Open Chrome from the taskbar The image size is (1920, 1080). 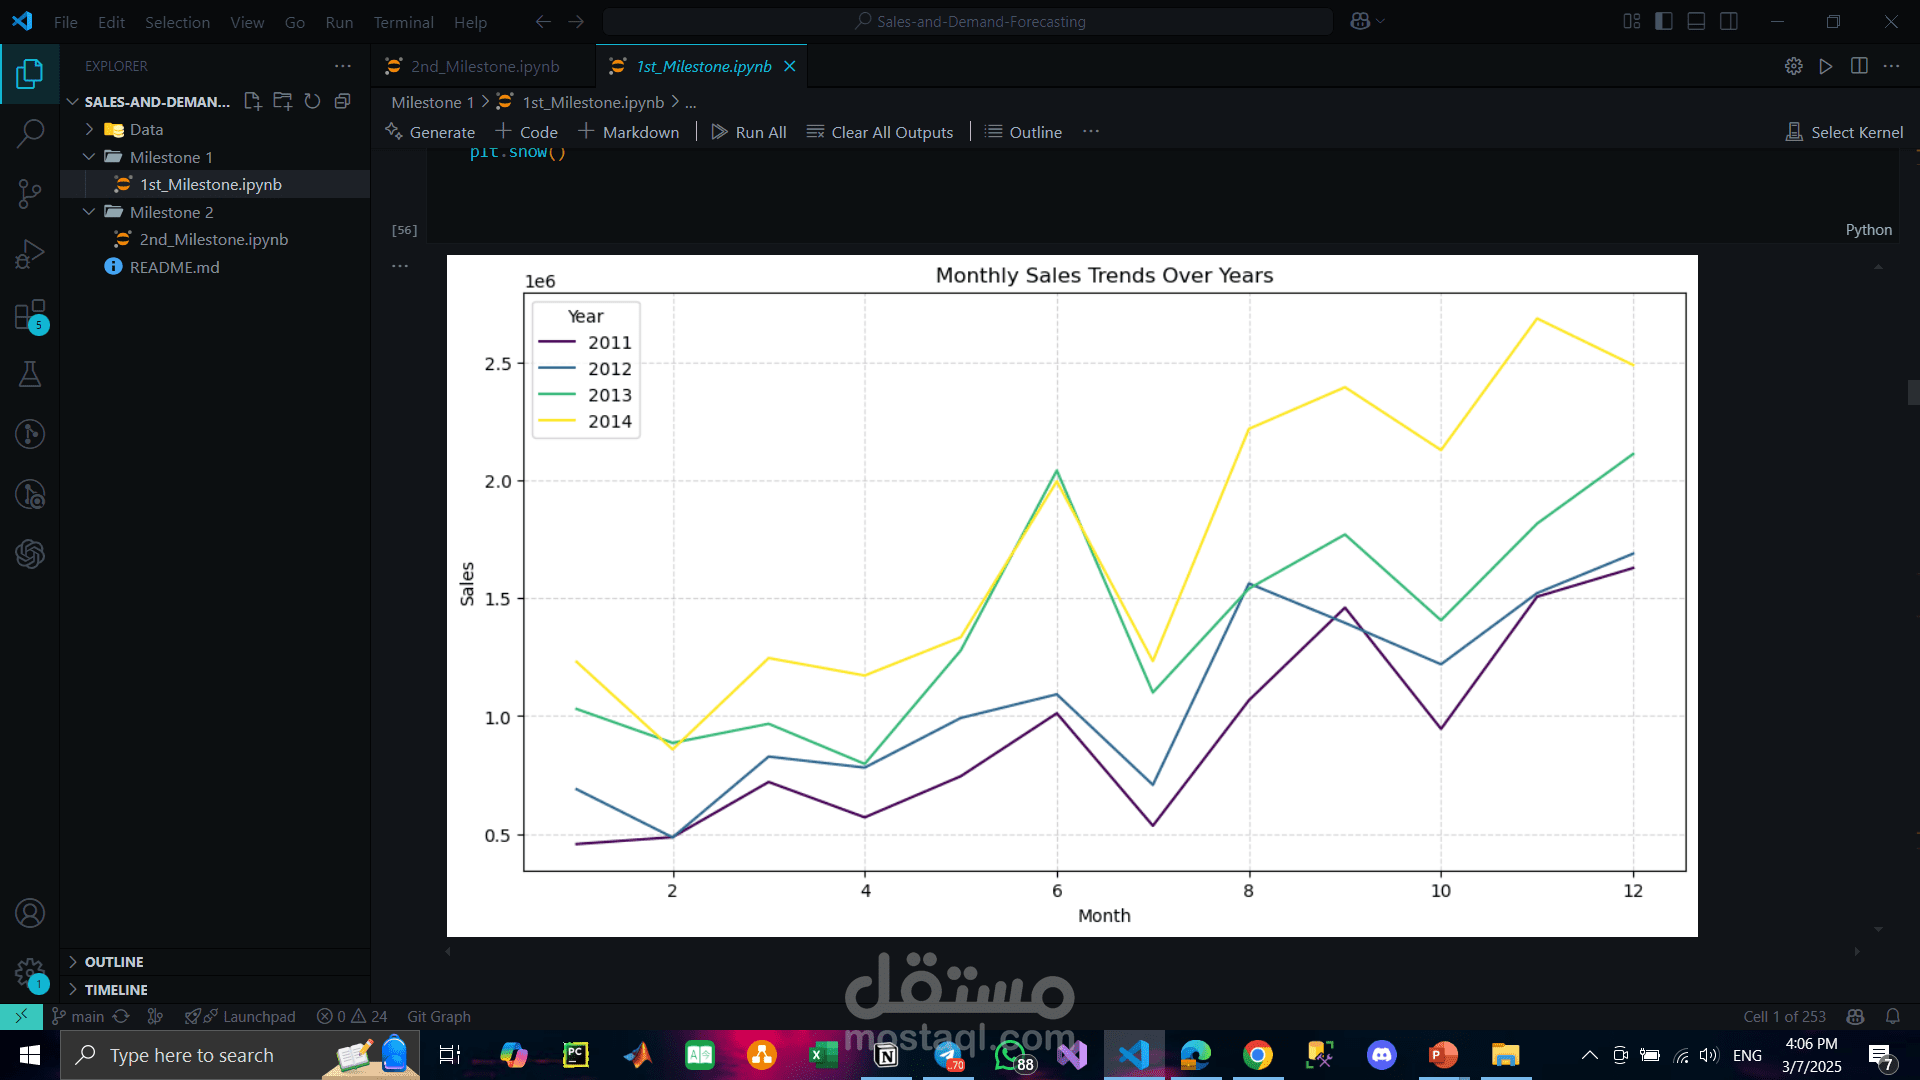1257,1055
